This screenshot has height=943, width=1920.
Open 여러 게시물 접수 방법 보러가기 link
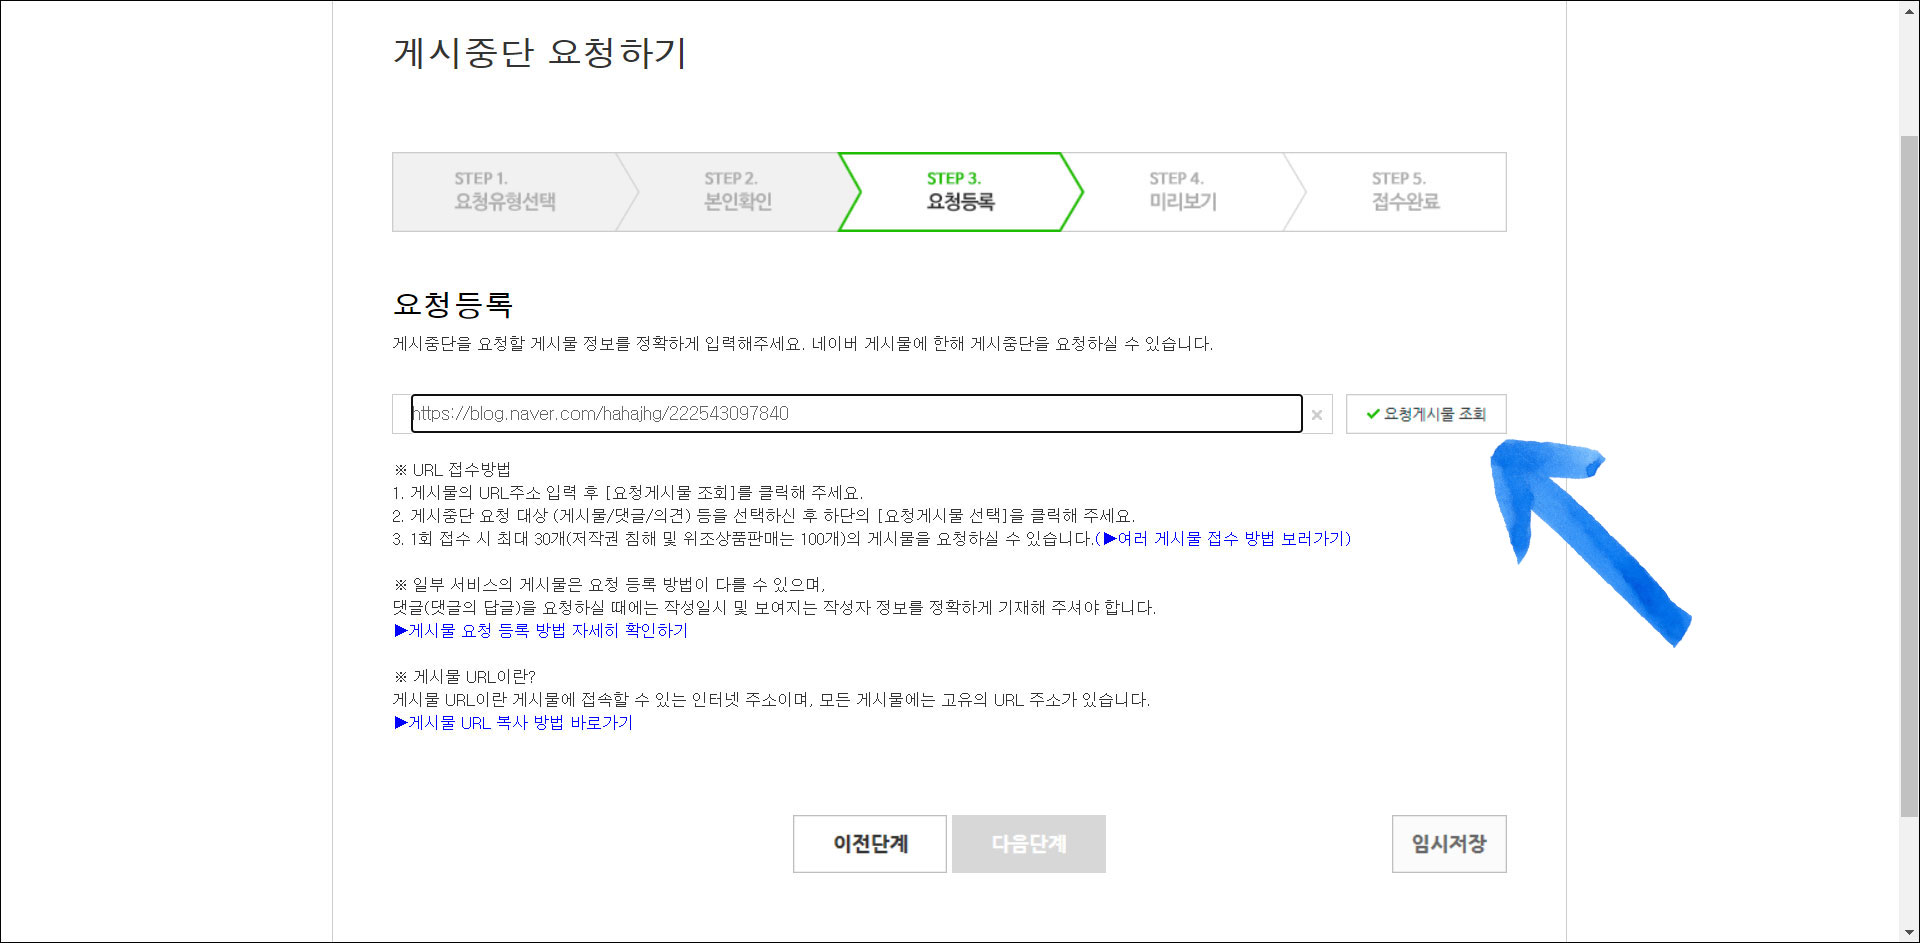pyautogui.click(x=1226, y=539)
